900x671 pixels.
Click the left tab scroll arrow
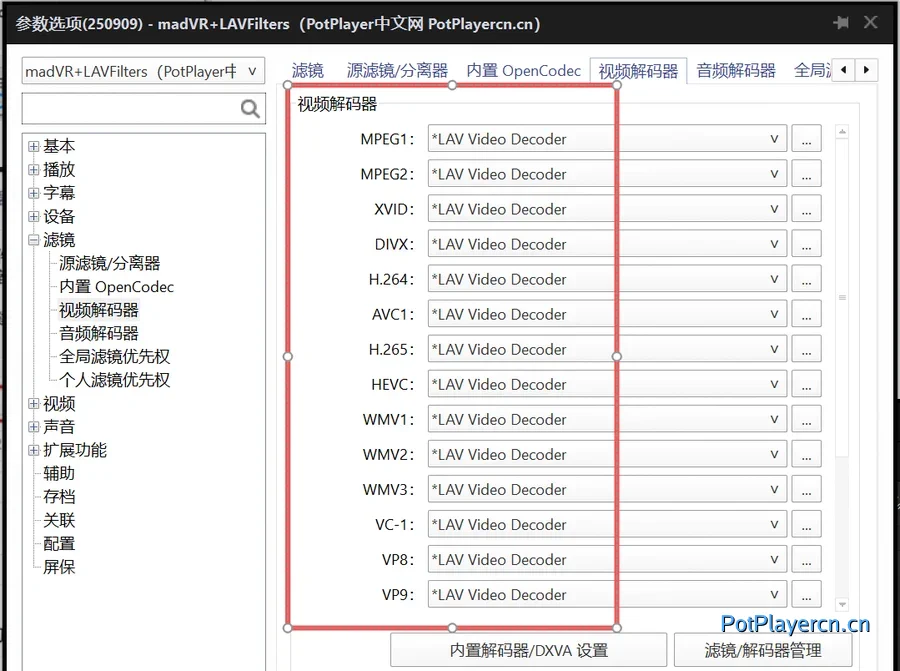tap(845, 70)
